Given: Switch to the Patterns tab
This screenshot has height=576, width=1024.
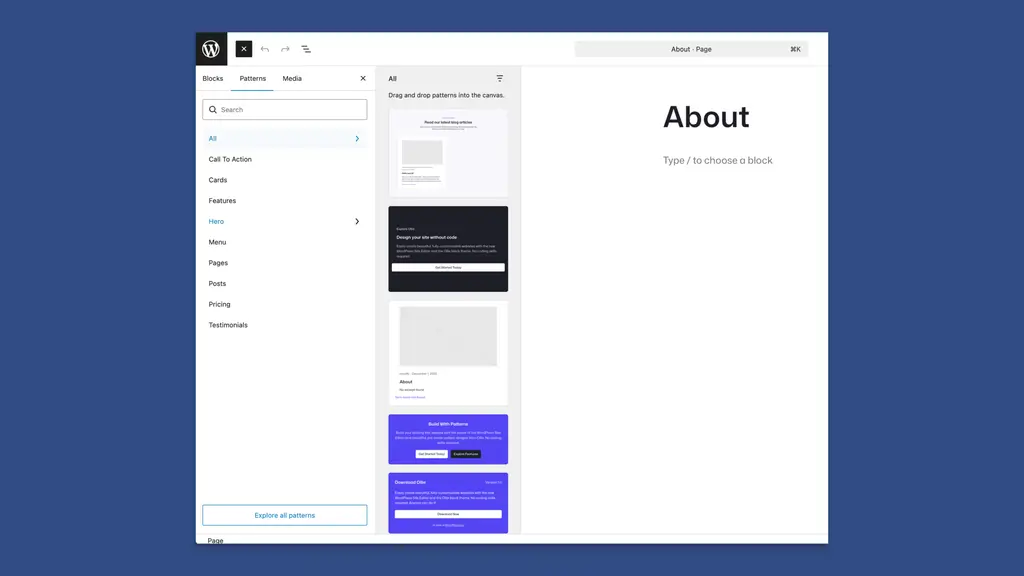Looking at the screenshot, I should 253,78.
